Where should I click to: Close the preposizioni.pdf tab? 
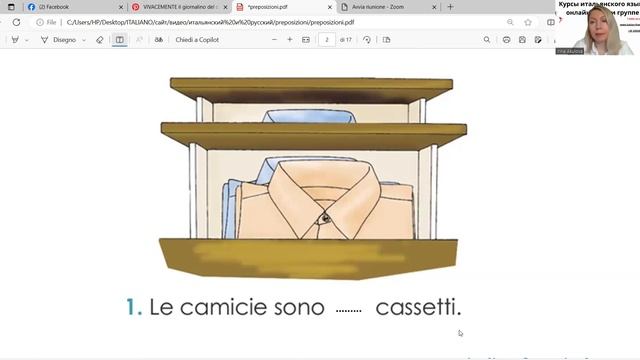tap(330, 7)
